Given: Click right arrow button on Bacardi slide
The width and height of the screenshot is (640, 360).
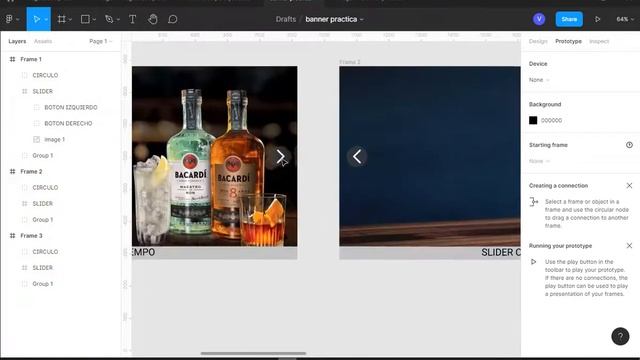Looking at the screenshot, I should click(280, 156).
